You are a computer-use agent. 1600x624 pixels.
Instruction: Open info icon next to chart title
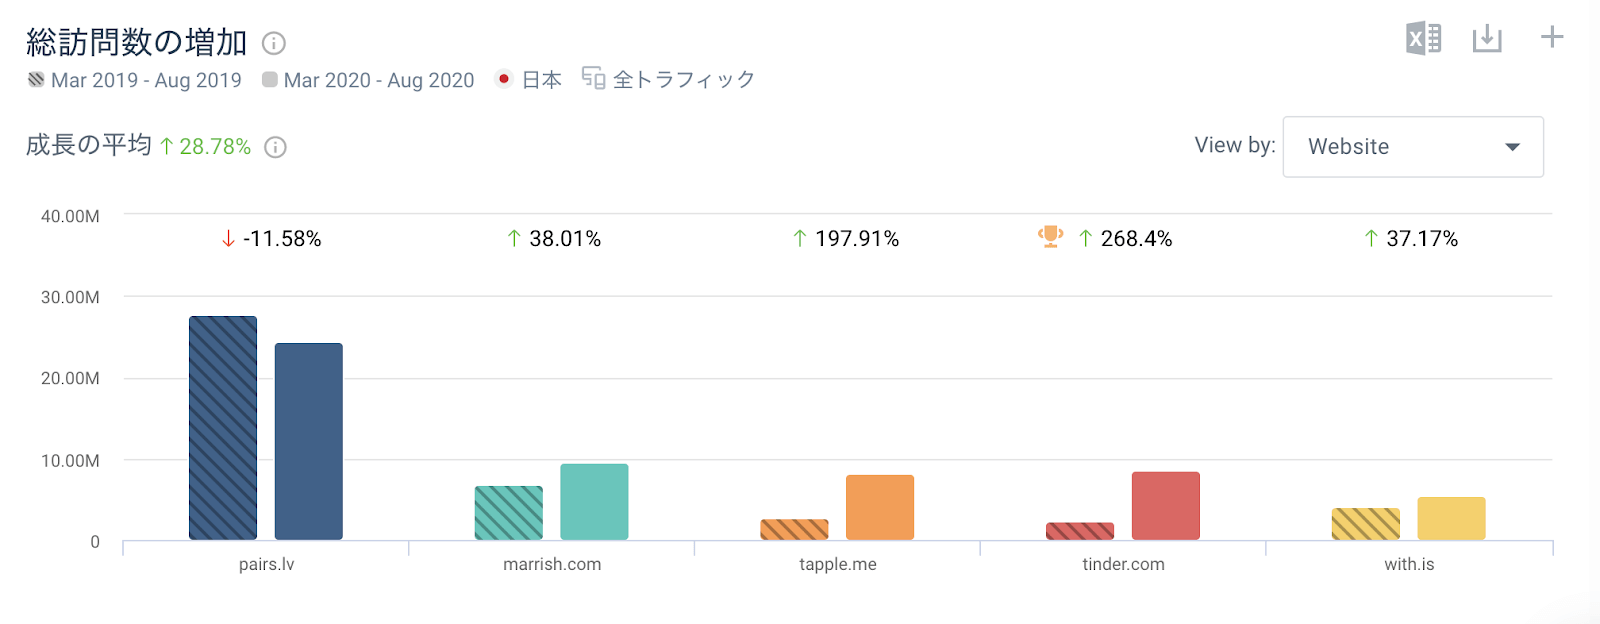pos(274,43)
